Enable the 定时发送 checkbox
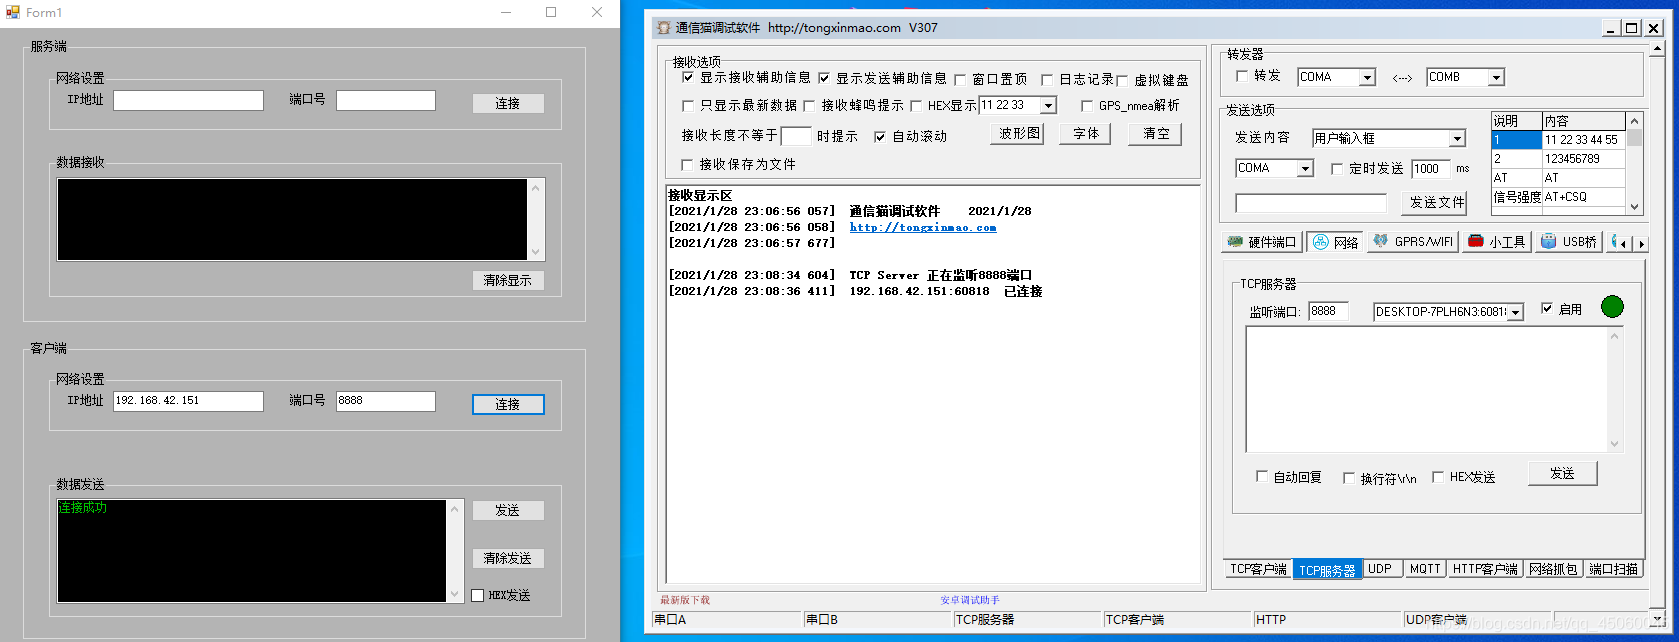The width and height of the screenshot is (1679, 642). coord(1337,169)
